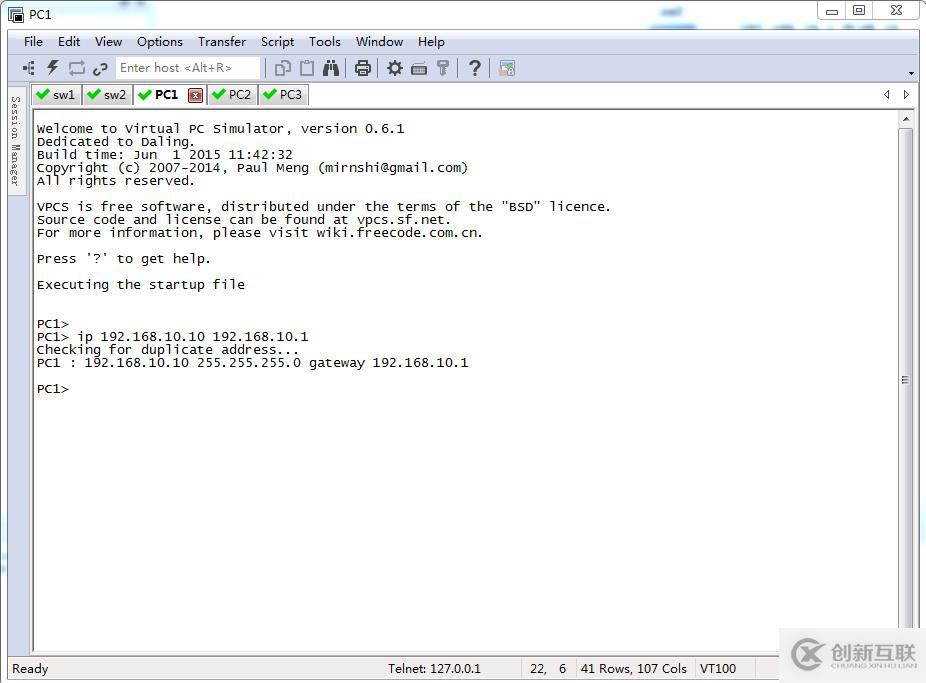Open the View menu
The image size is (926, 683).
point(109,42)
